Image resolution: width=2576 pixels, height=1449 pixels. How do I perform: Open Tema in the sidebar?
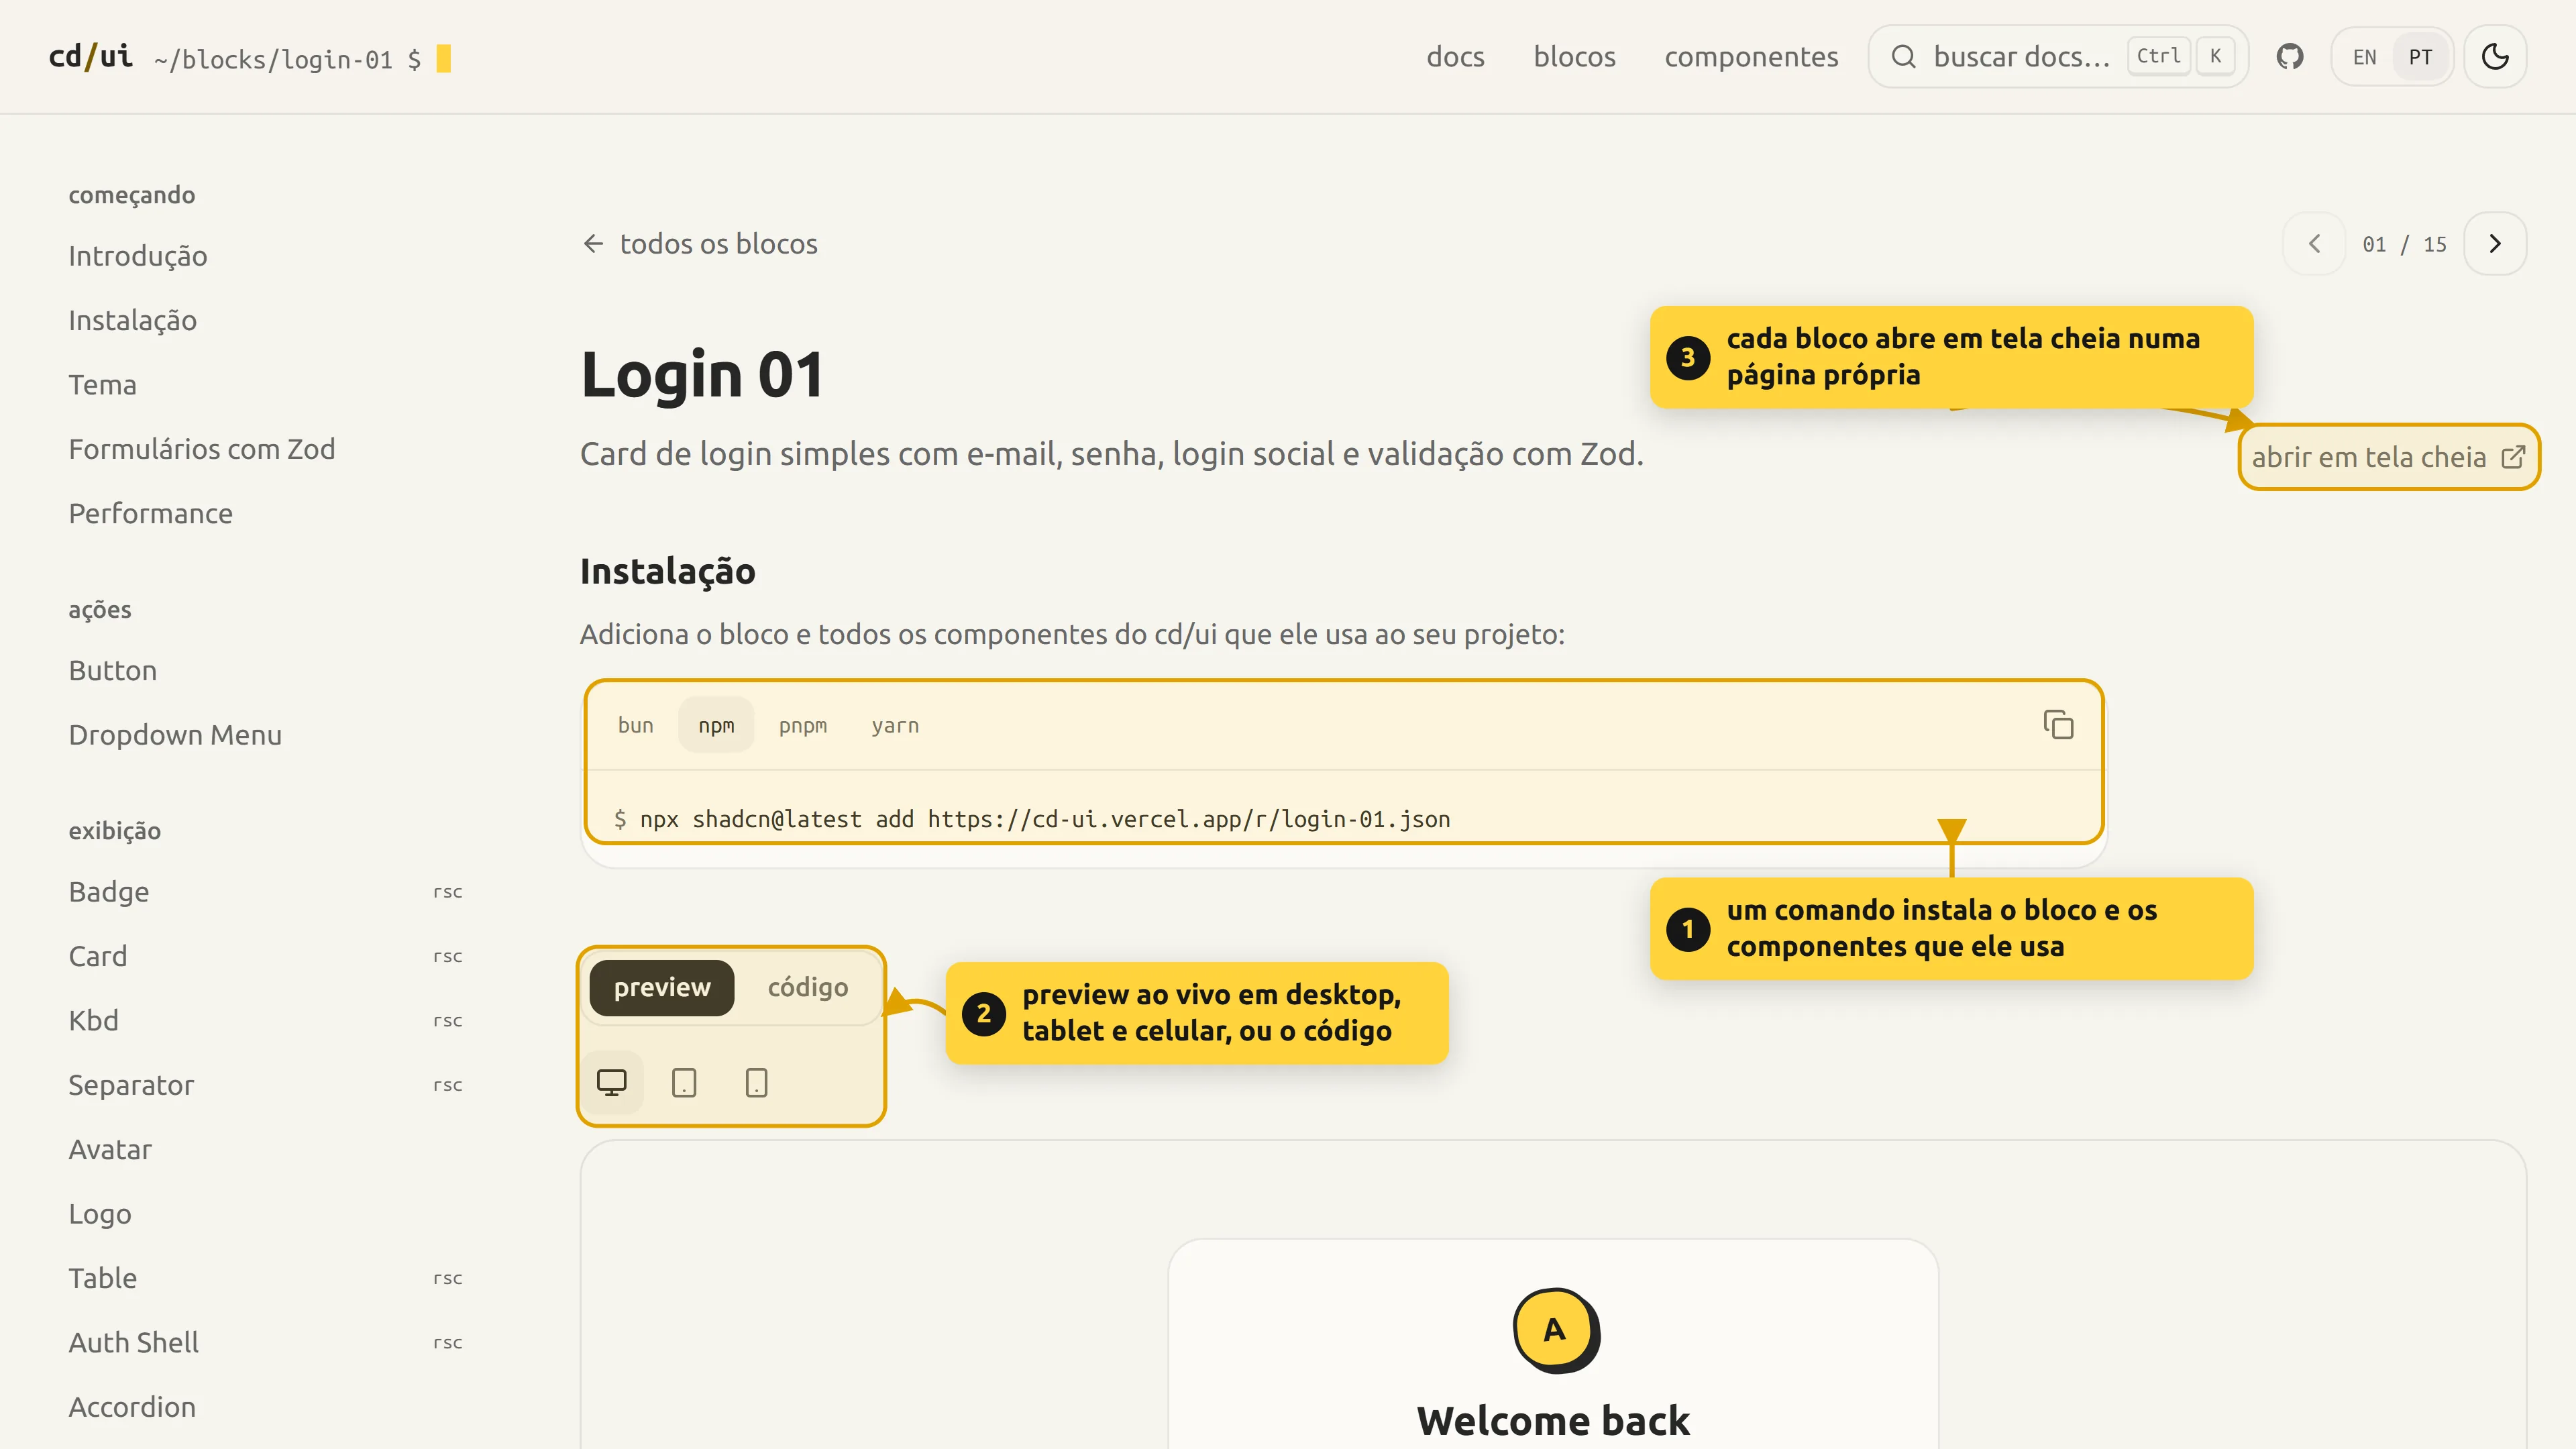[102, 385]
